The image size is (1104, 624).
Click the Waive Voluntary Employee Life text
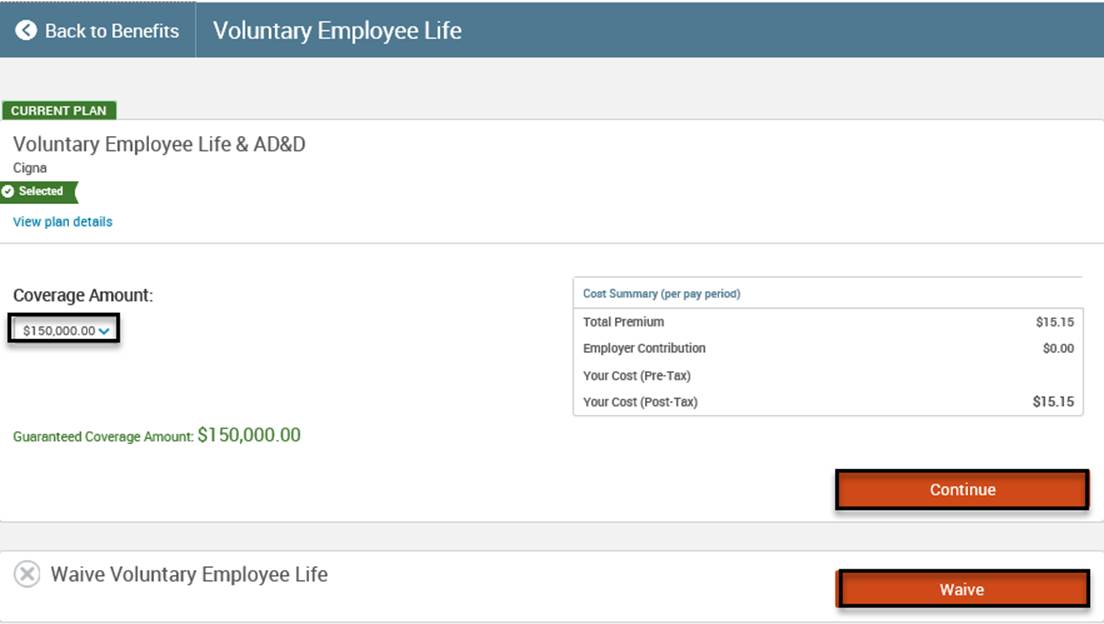[189, 574]
